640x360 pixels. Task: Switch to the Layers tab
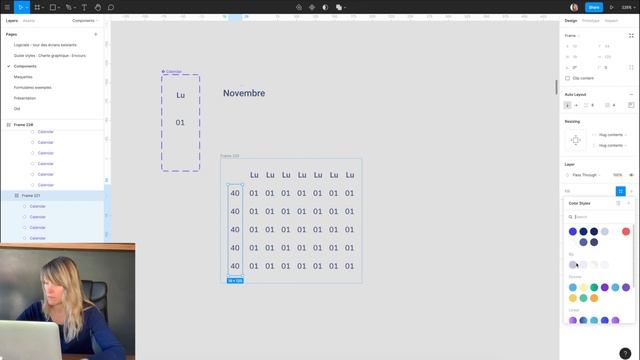(12, 21)
